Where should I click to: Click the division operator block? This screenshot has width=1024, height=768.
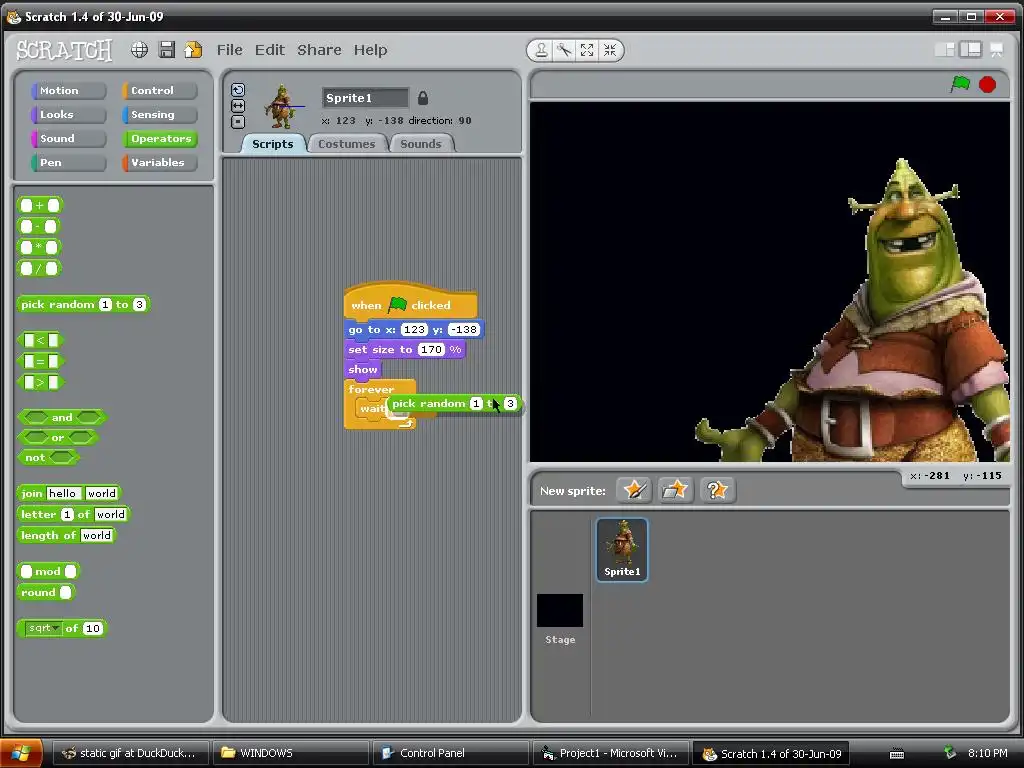pos(39,268)
